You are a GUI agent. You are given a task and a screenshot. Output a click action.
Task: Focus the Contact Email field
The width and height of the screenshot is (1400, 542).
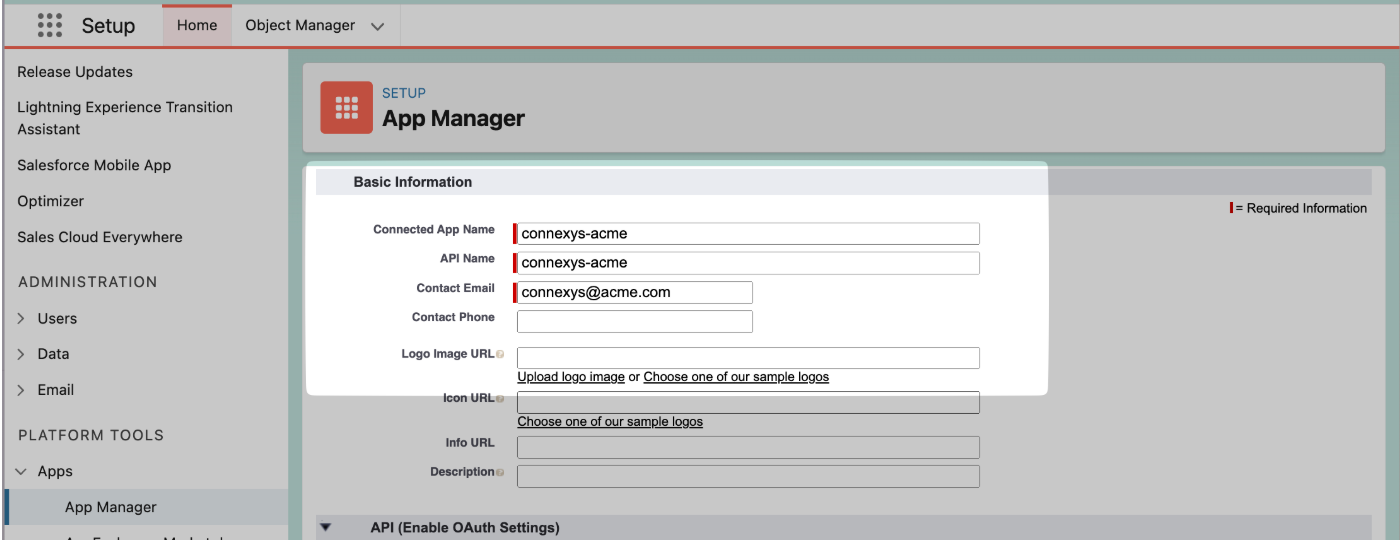click(635, 292)
